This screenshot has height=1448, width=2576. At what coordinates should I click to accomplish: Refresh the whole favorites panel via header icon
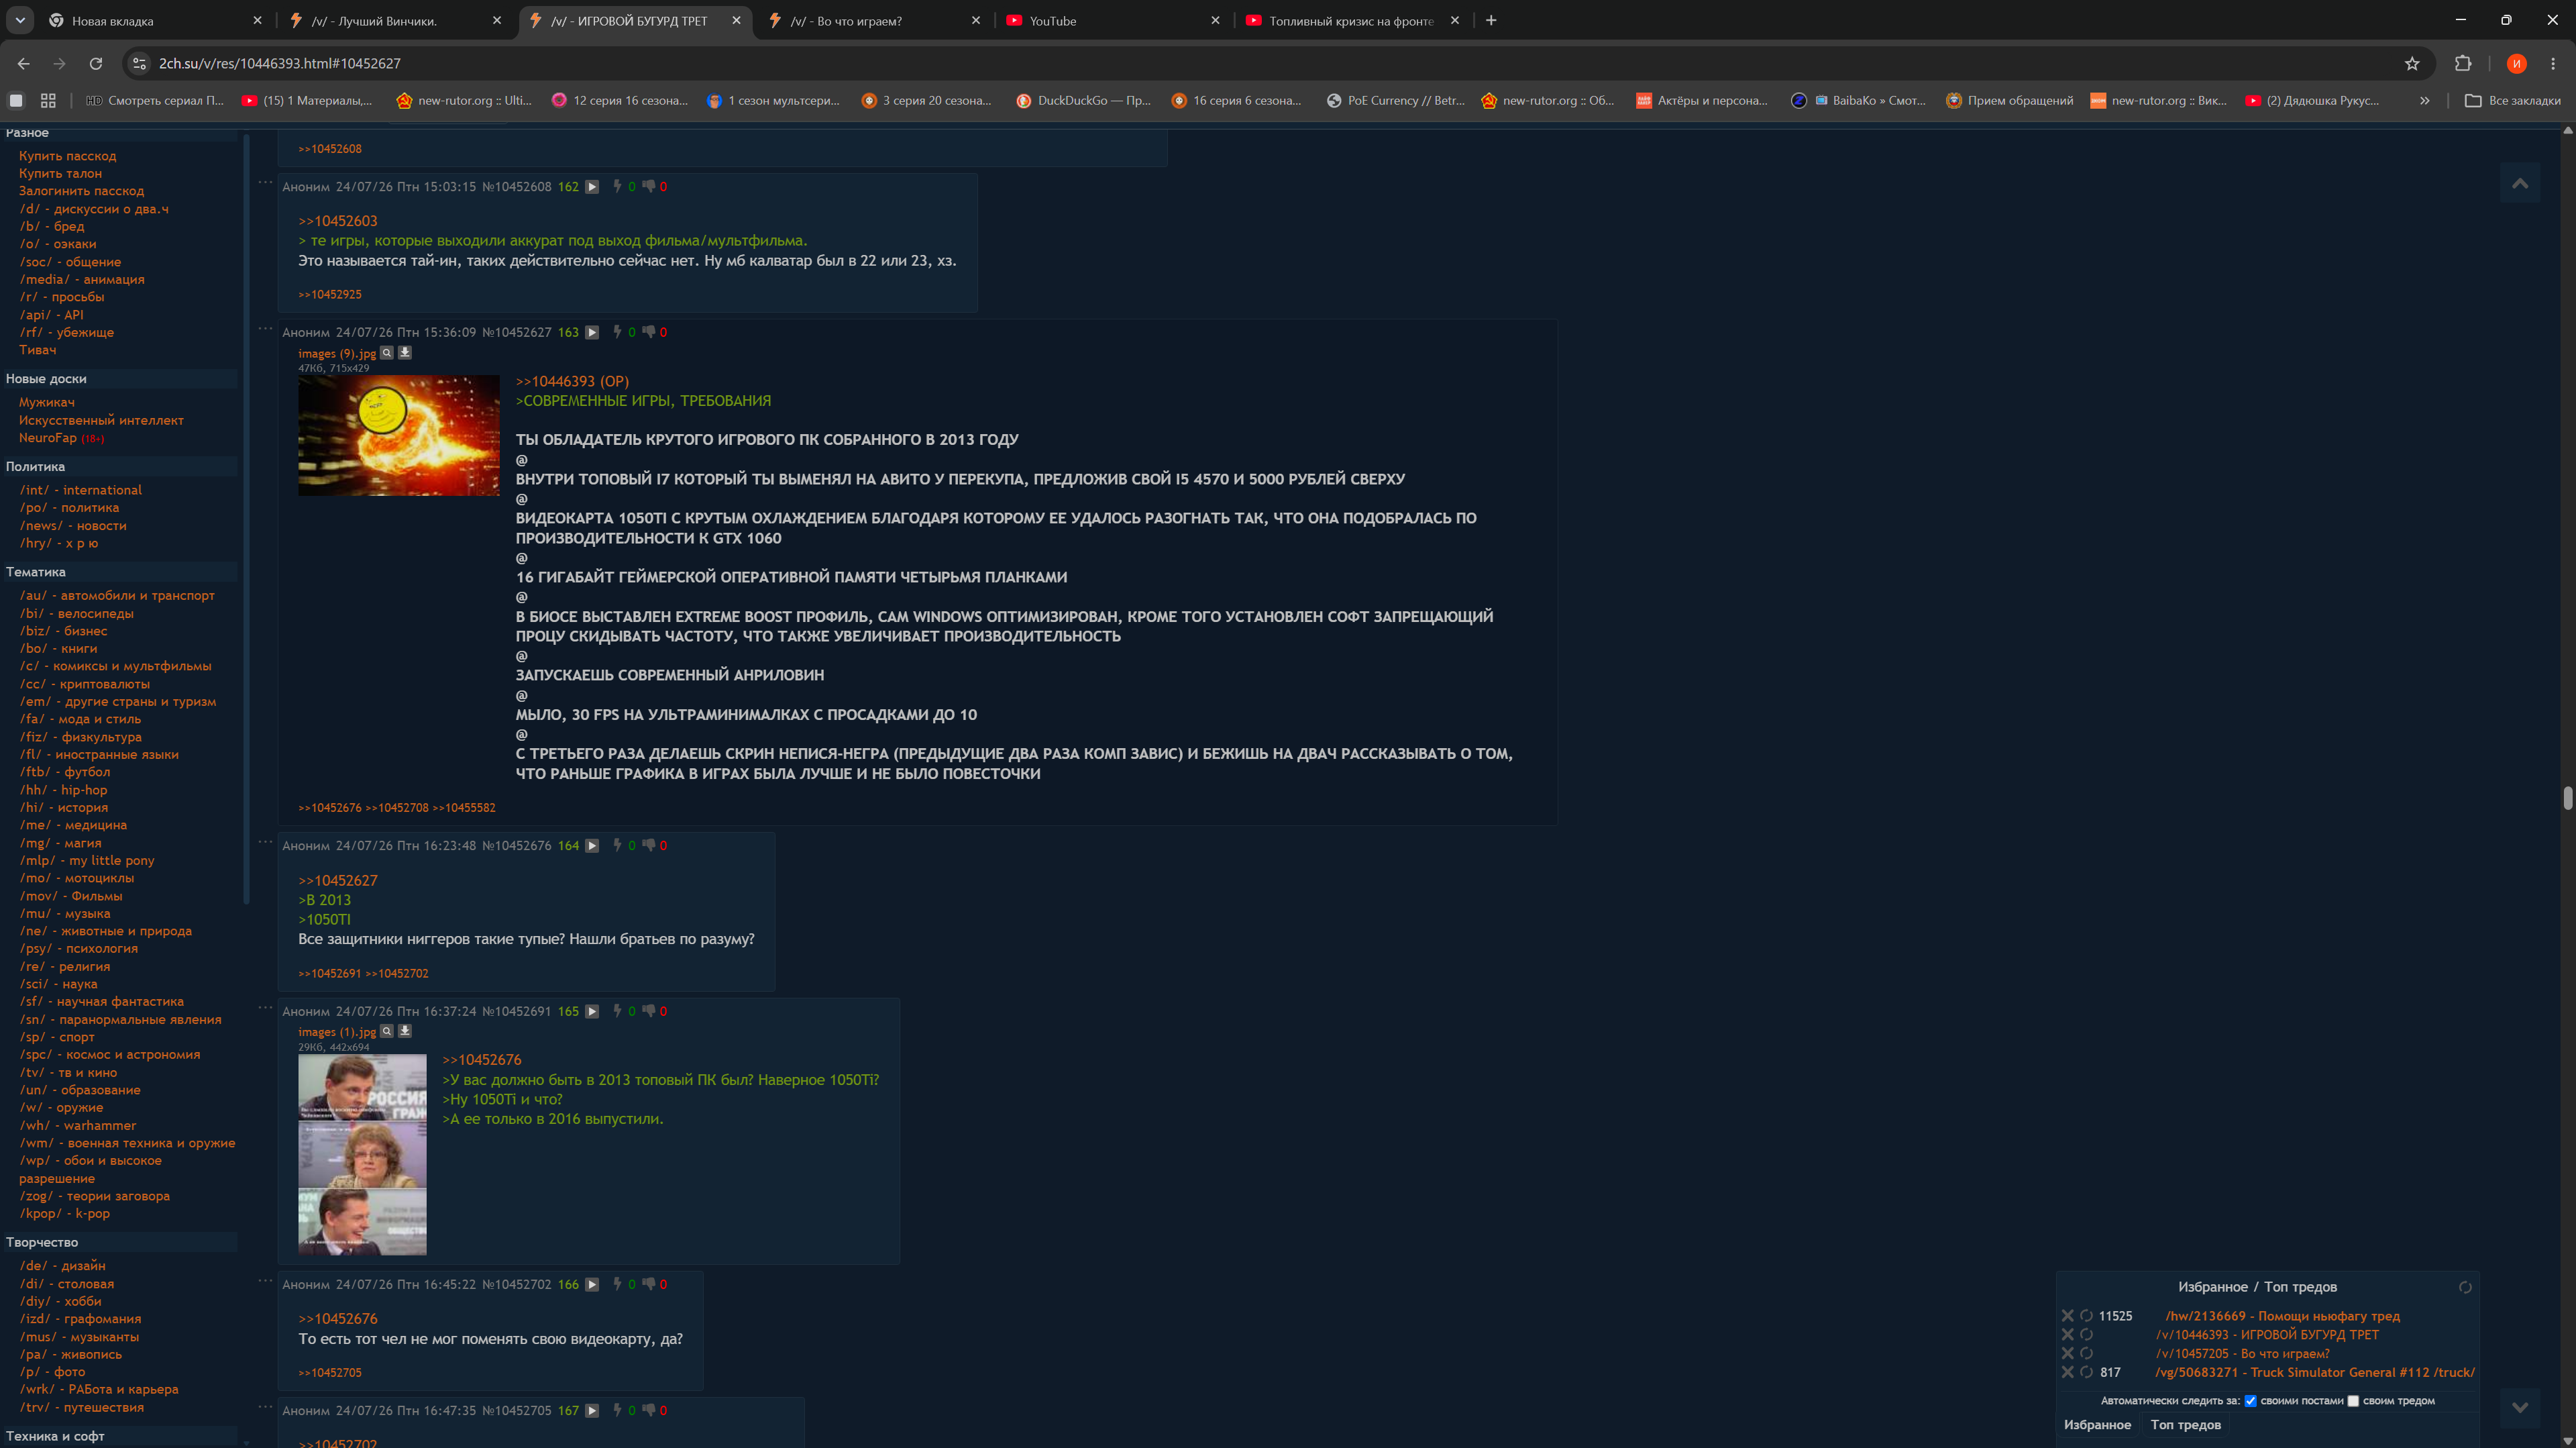click(2465, 1287)
